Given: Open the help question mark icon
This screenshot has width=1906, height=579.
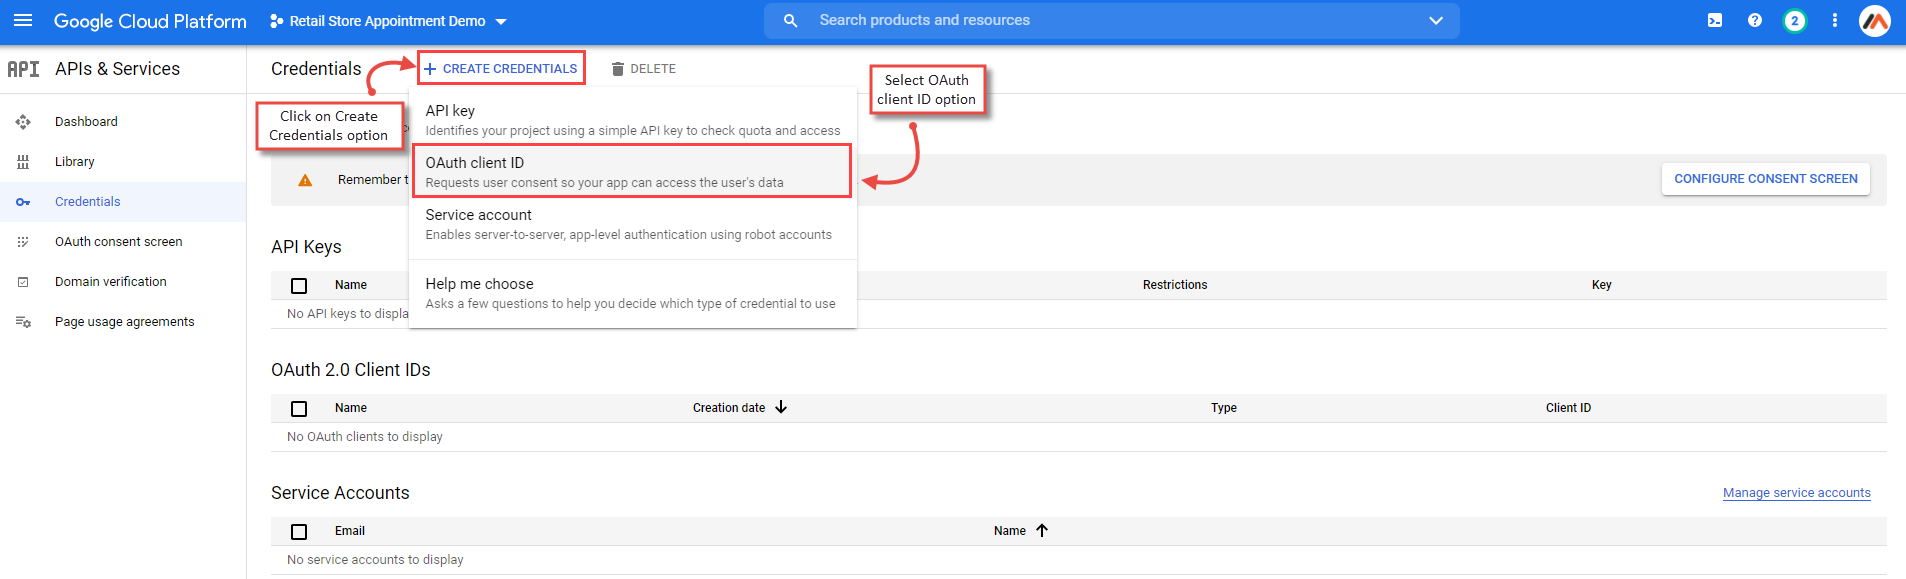Looking at the screenshot, I should pyautogui.click(x=1755, y=20).
